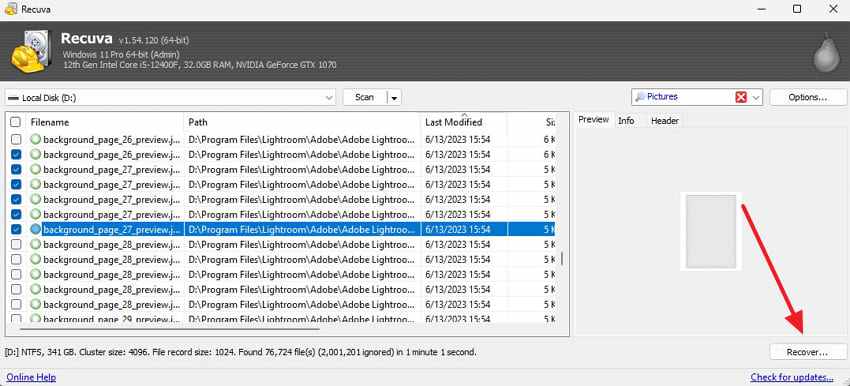Click the status bar text about NTFS, 341 GB

coord(241,352)
